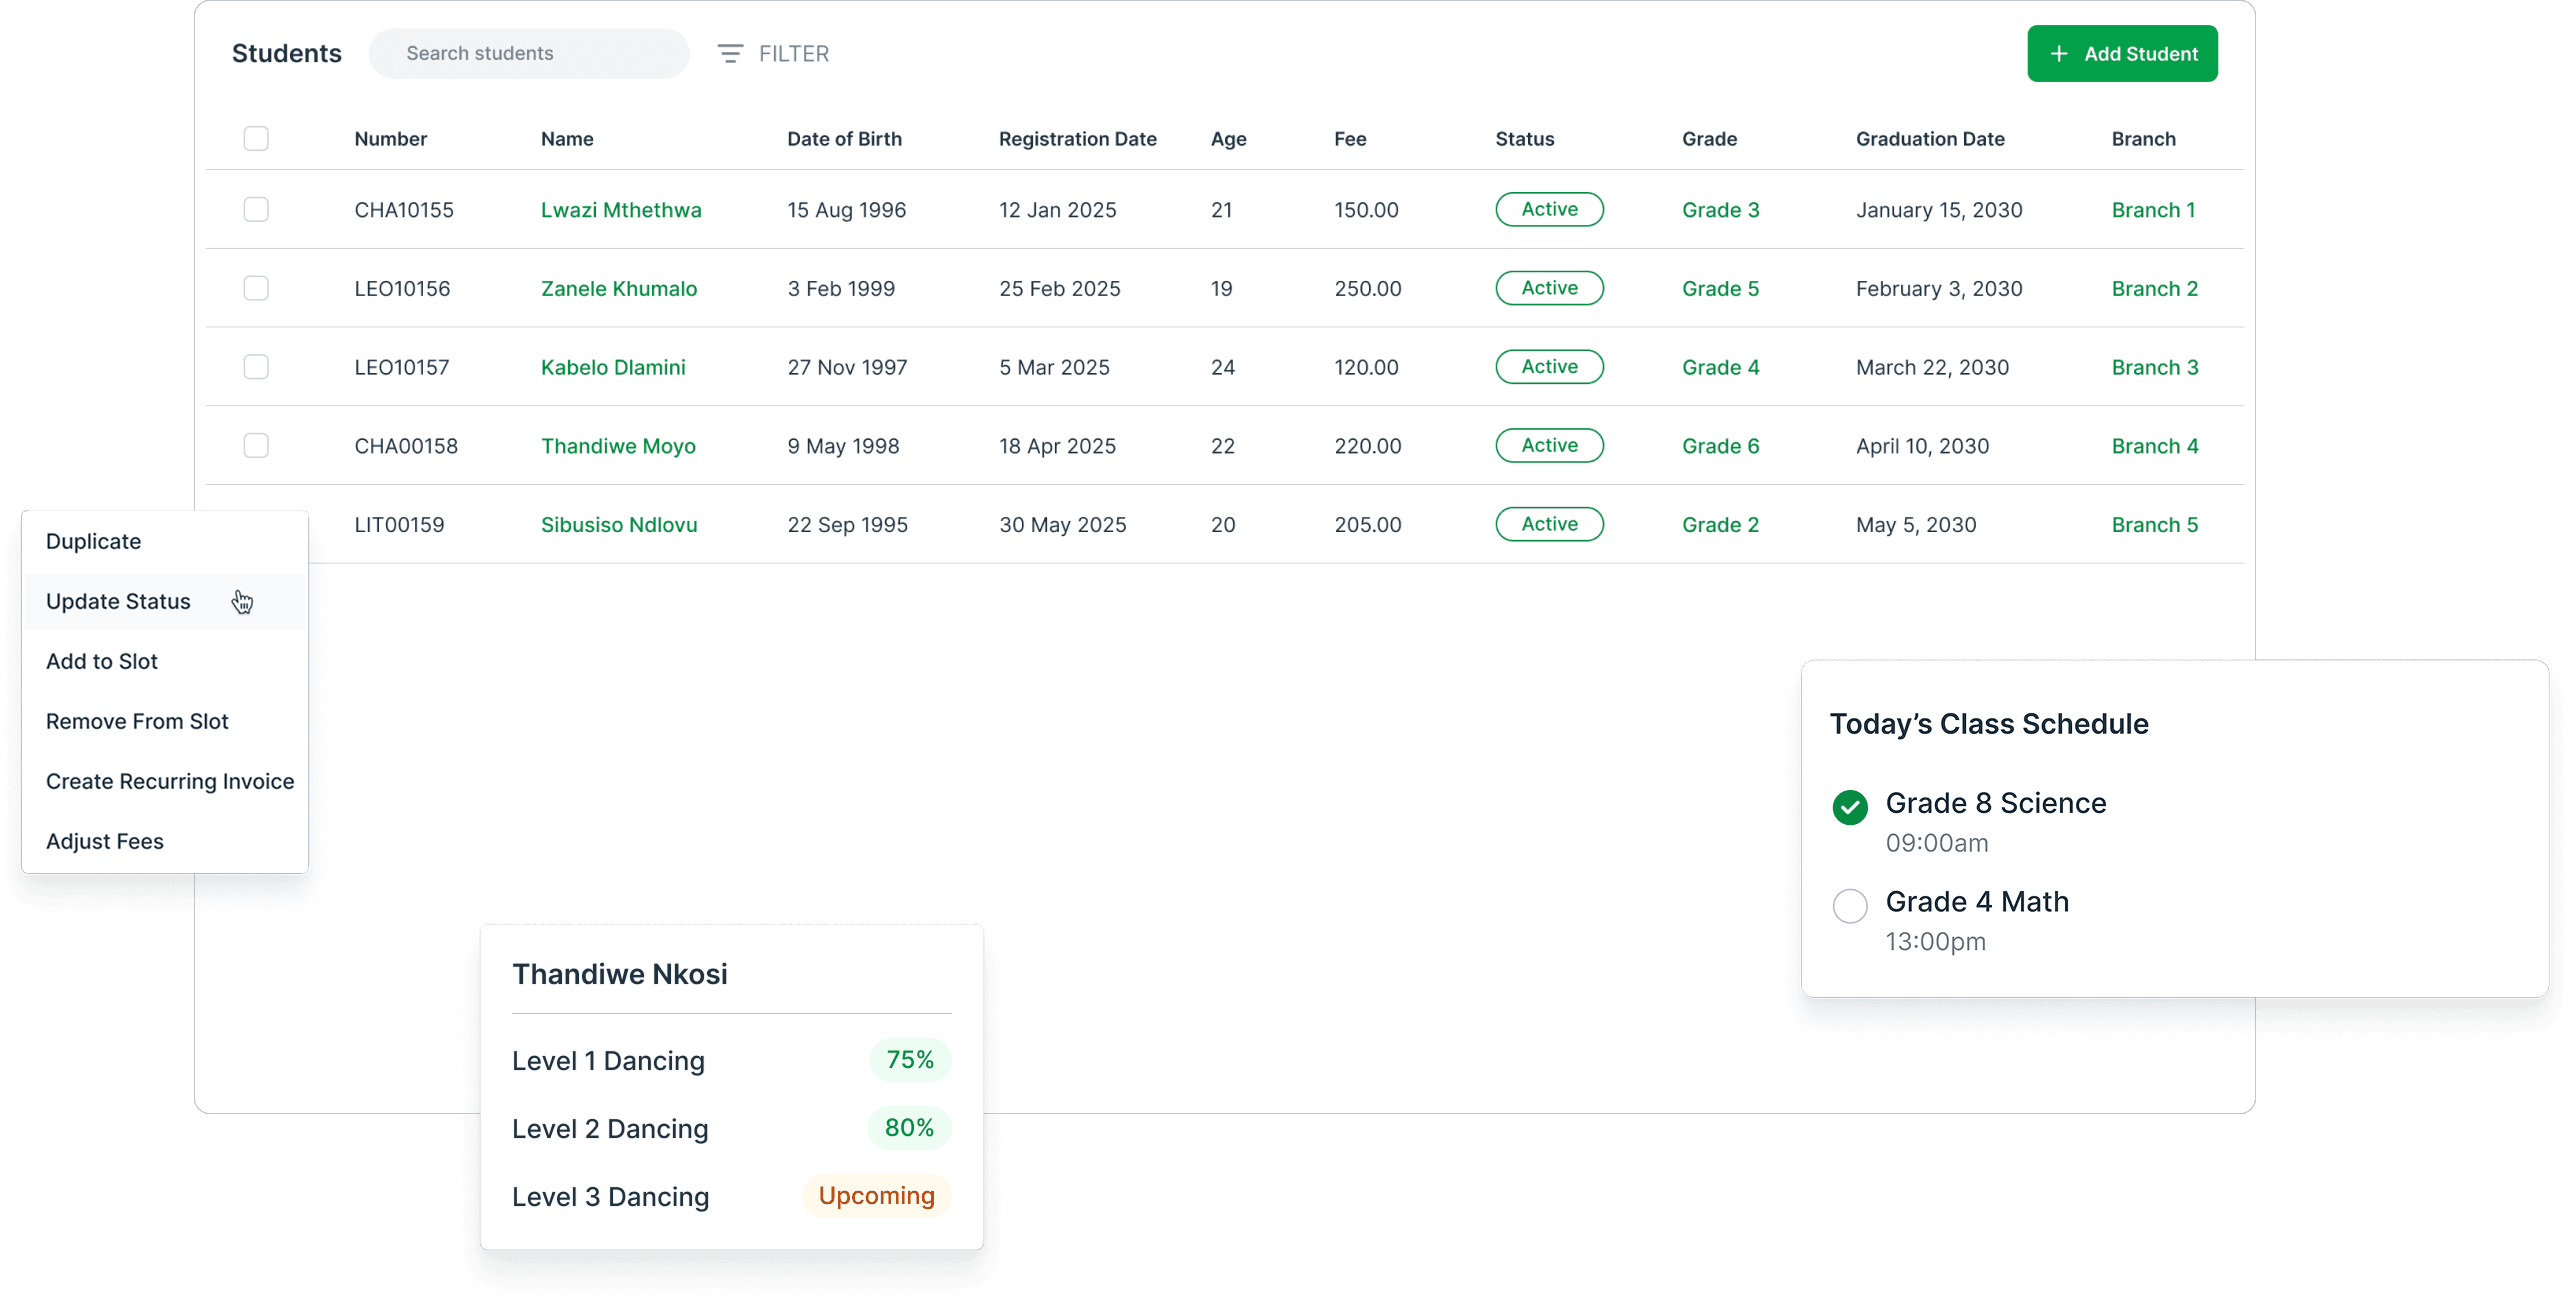Image resolution: width=2571 pixels, height=1306 pixels.
Task: Open the Branch 4 link
Action: click(2154, 446)
